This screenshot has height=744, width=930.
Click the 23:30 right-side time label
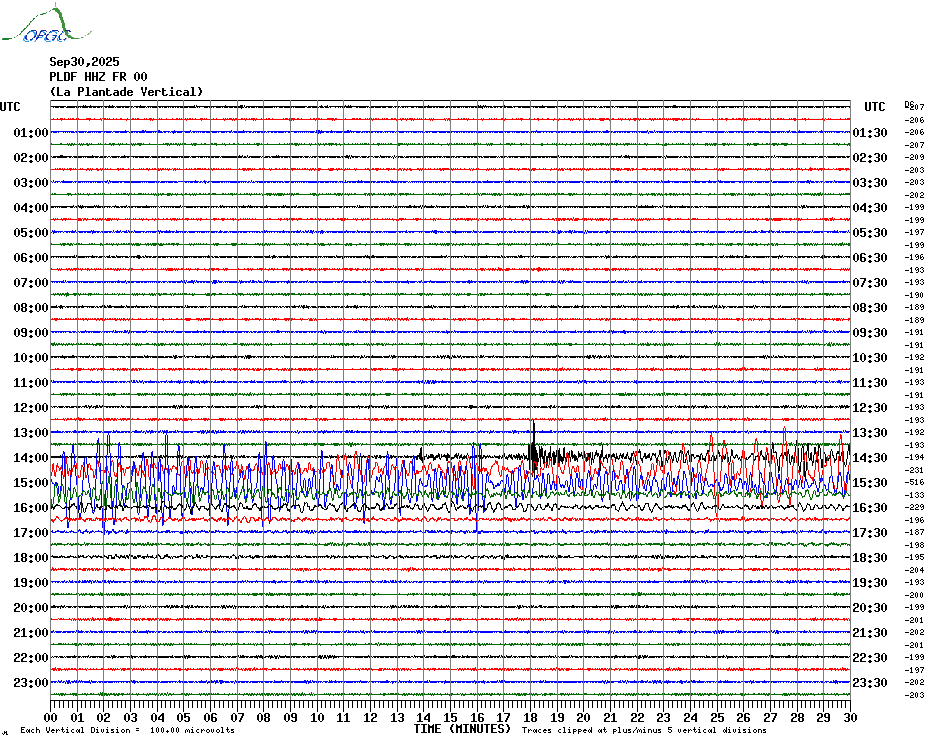[x=870, y=683]
